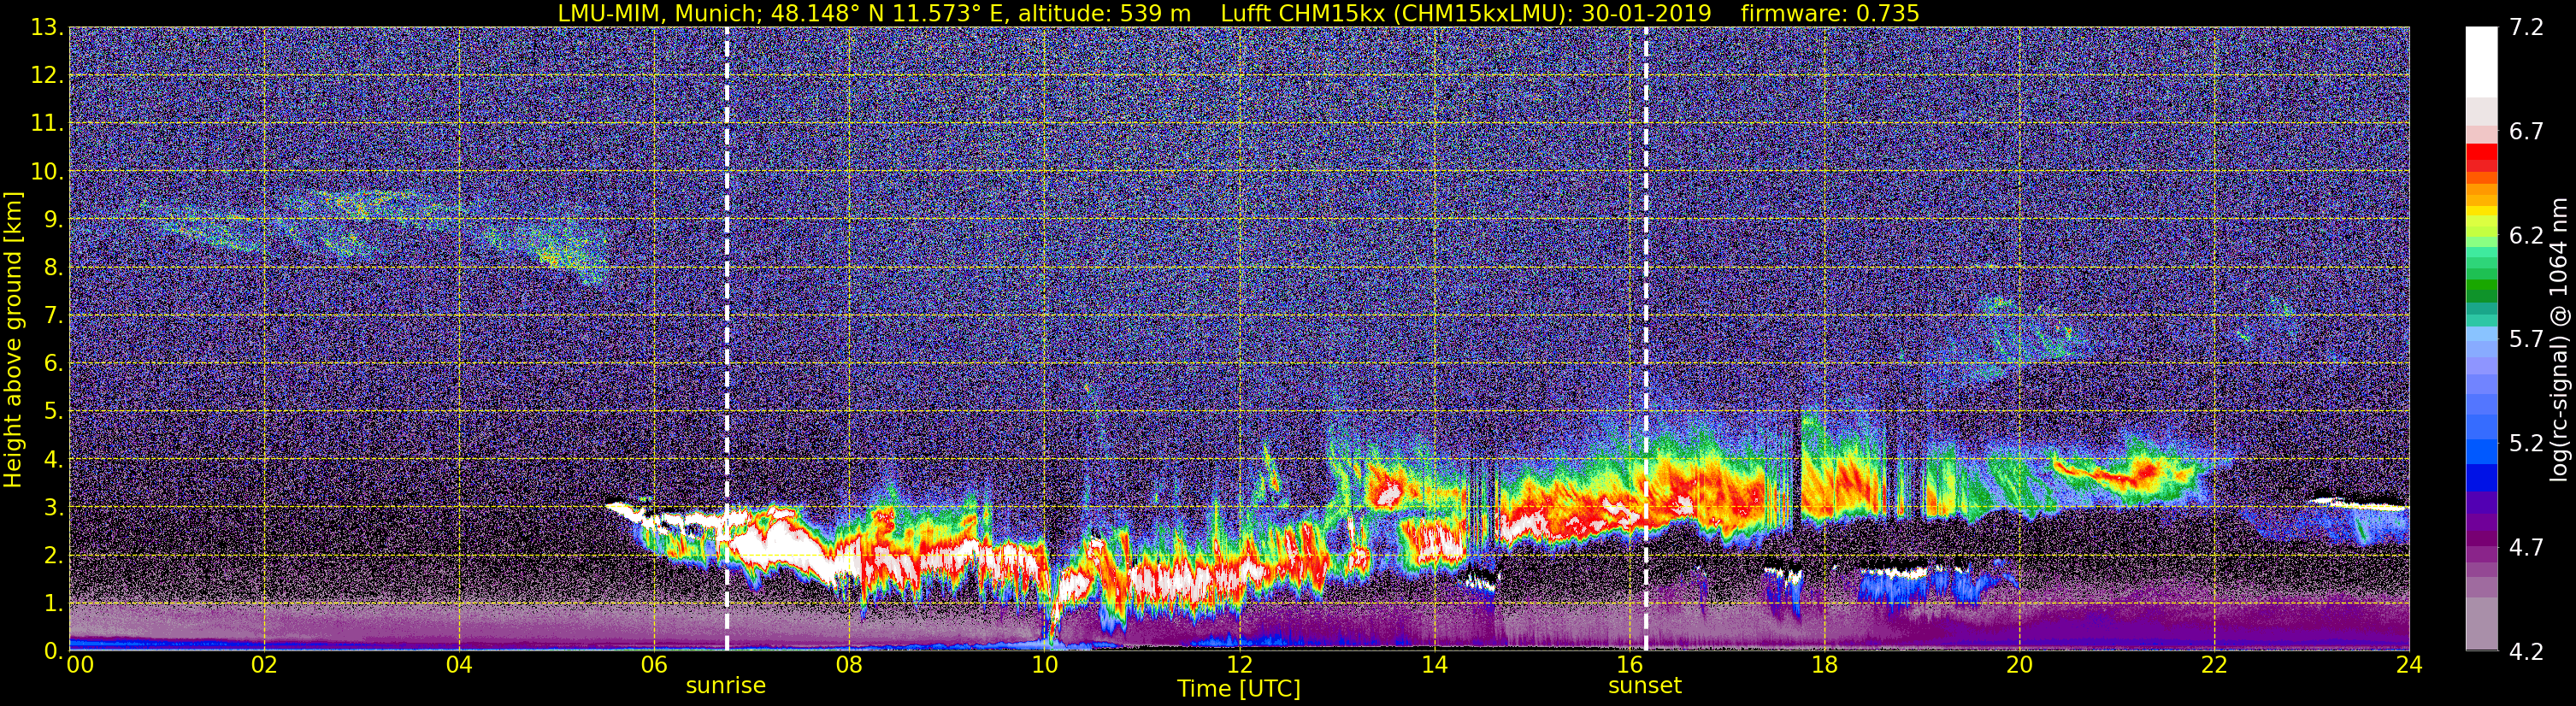Click the '1.' height axis tick label
2576x706 pixels.
[x=53, y=604]
